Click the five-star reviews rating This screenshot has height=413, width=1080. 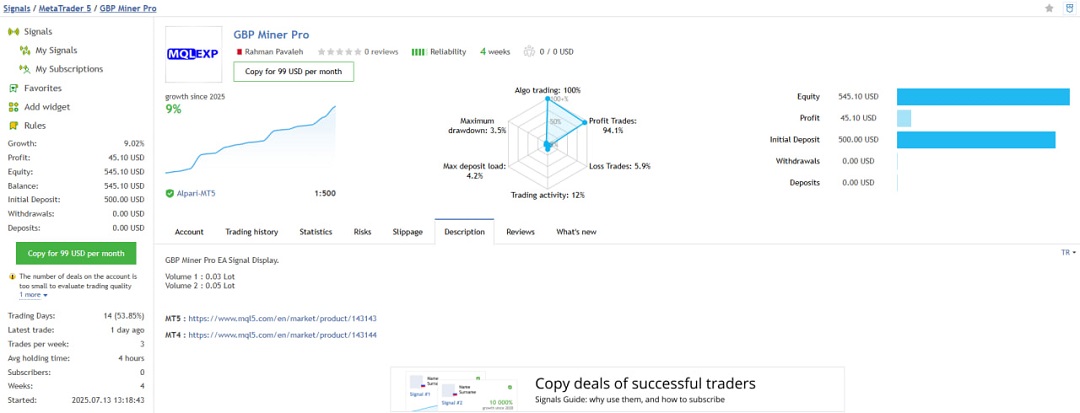coord(338,51)
